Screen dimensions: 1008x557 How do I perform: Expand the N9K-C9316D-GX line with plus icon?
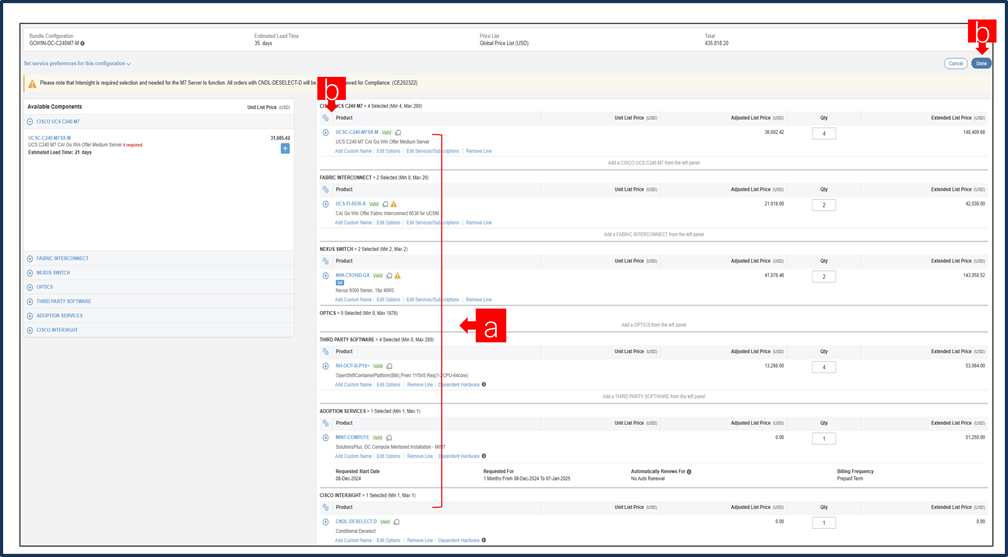[325, 275]
